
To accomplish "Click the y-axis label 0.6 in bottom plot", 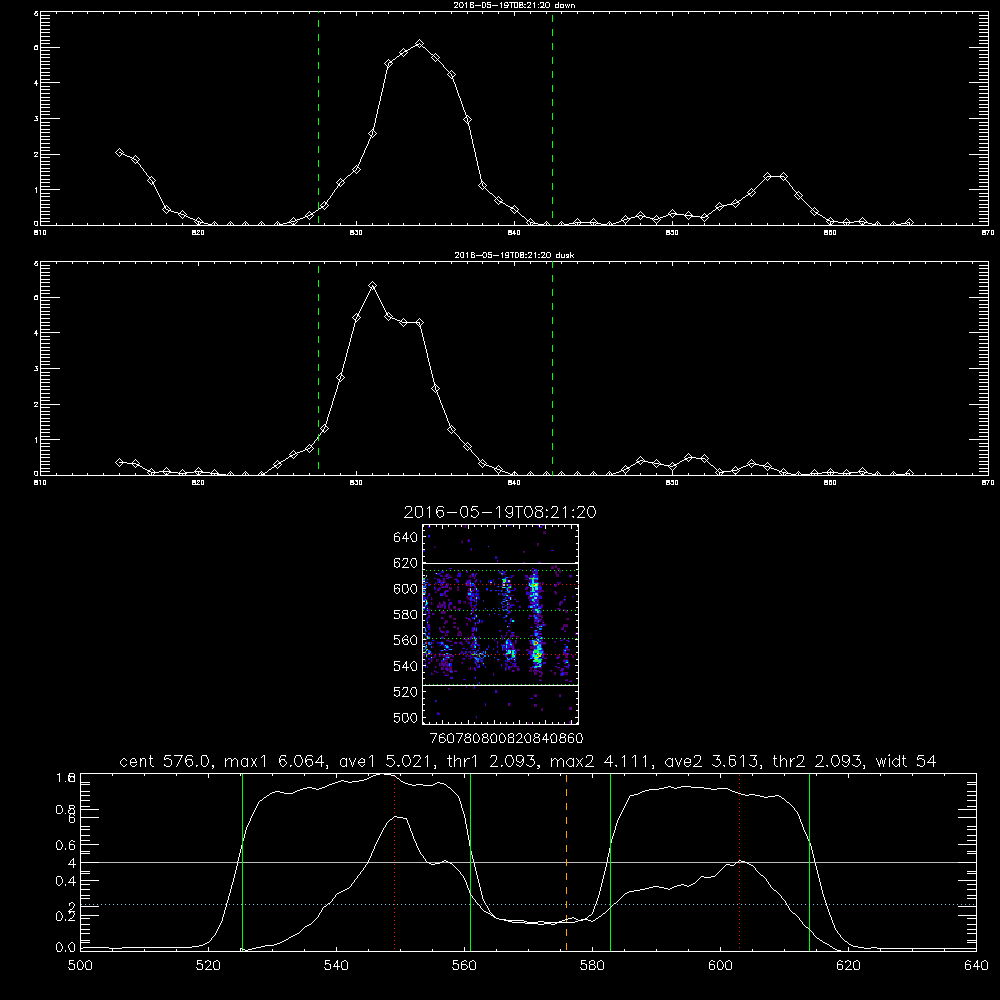I will [66, 845].
